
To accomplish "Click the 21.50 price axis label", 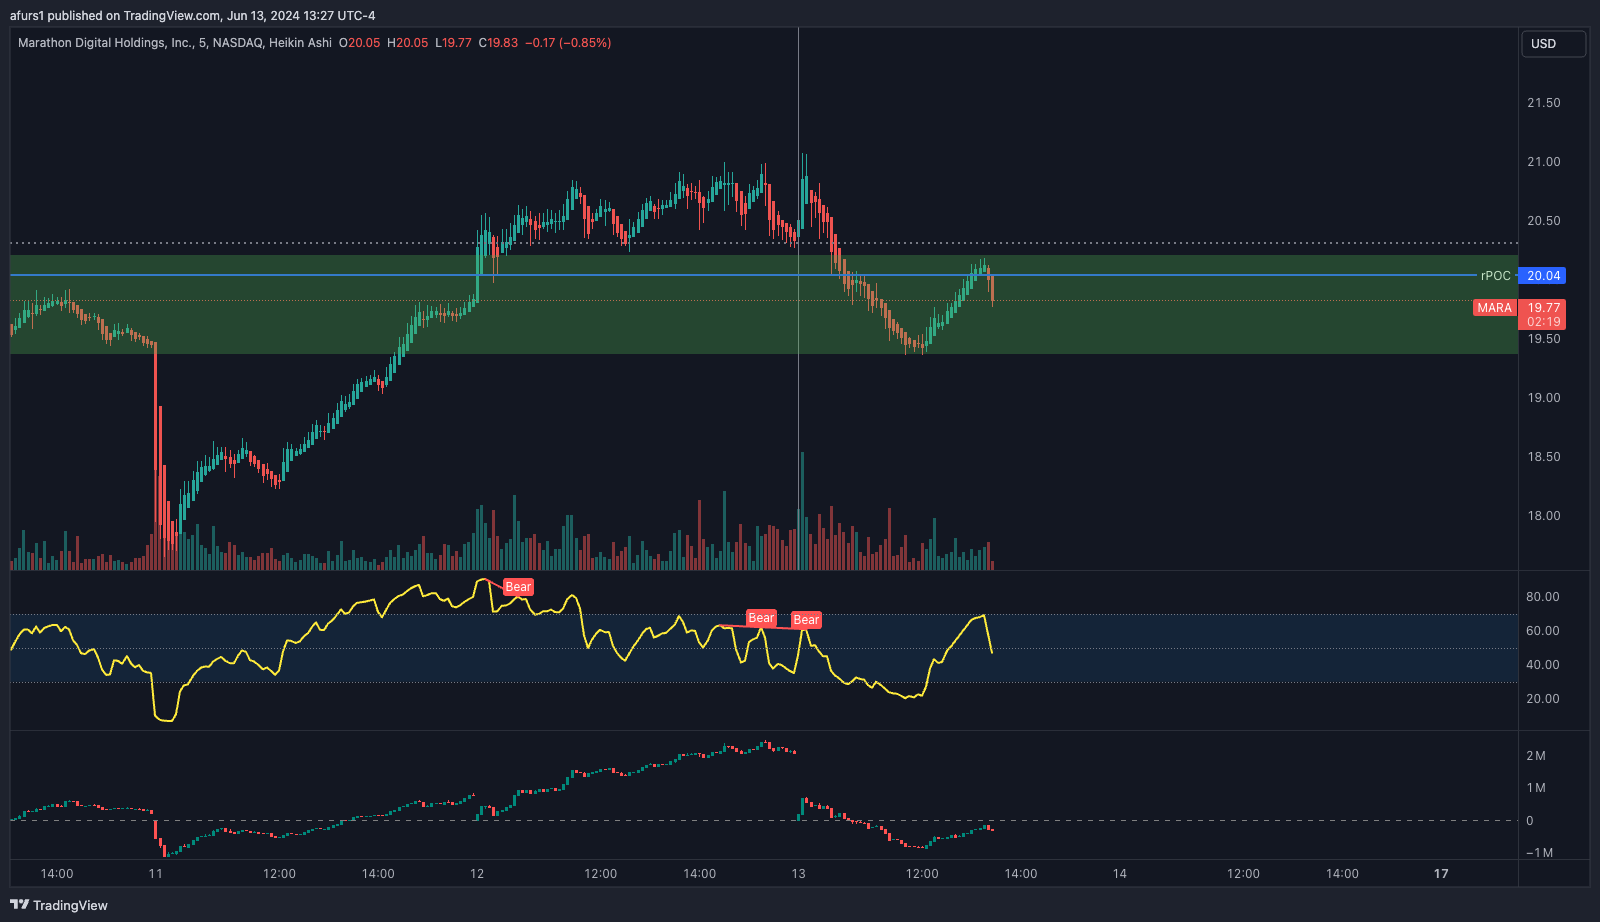I will coord(1543,103).
